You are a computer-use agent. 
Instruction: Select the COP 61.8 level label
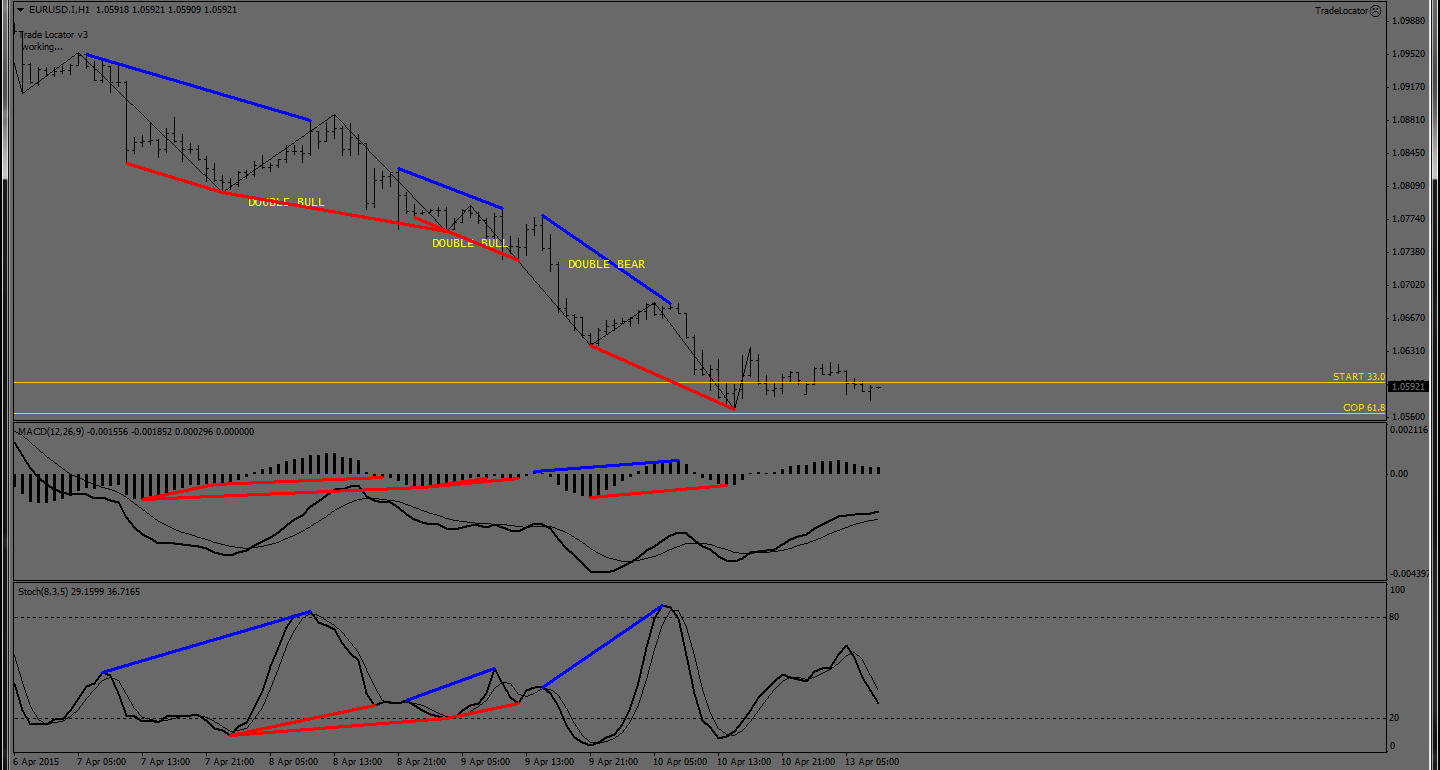tap(1363, 408)
